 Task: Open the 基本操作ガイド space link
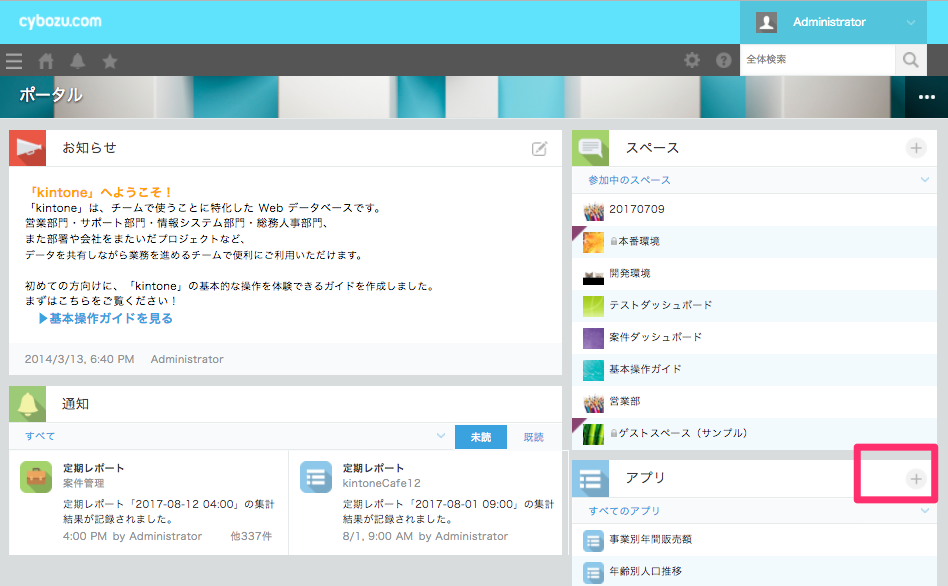[645, 370]
